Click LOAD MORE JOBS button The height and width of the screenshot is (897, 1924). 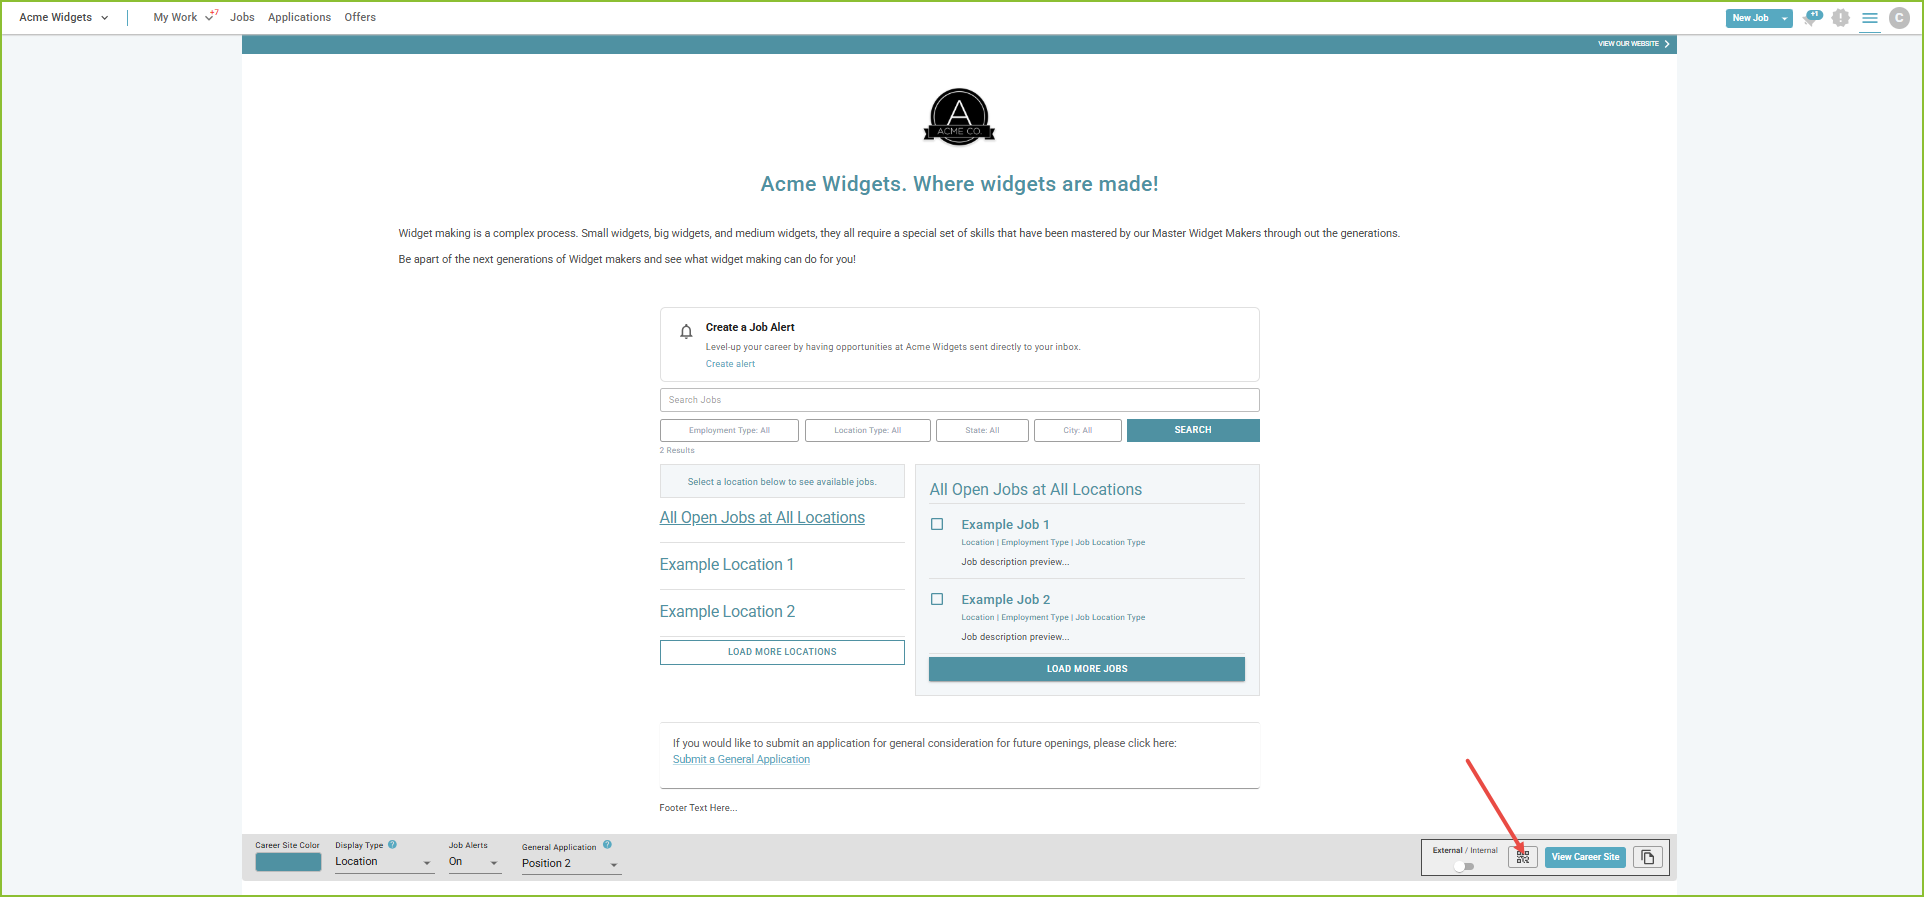click(1087, 669)
